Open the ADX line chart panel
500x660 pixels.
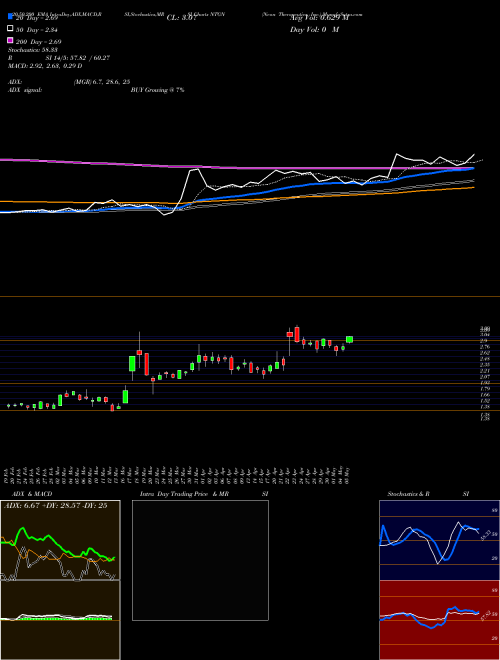[x=60, y=540]
